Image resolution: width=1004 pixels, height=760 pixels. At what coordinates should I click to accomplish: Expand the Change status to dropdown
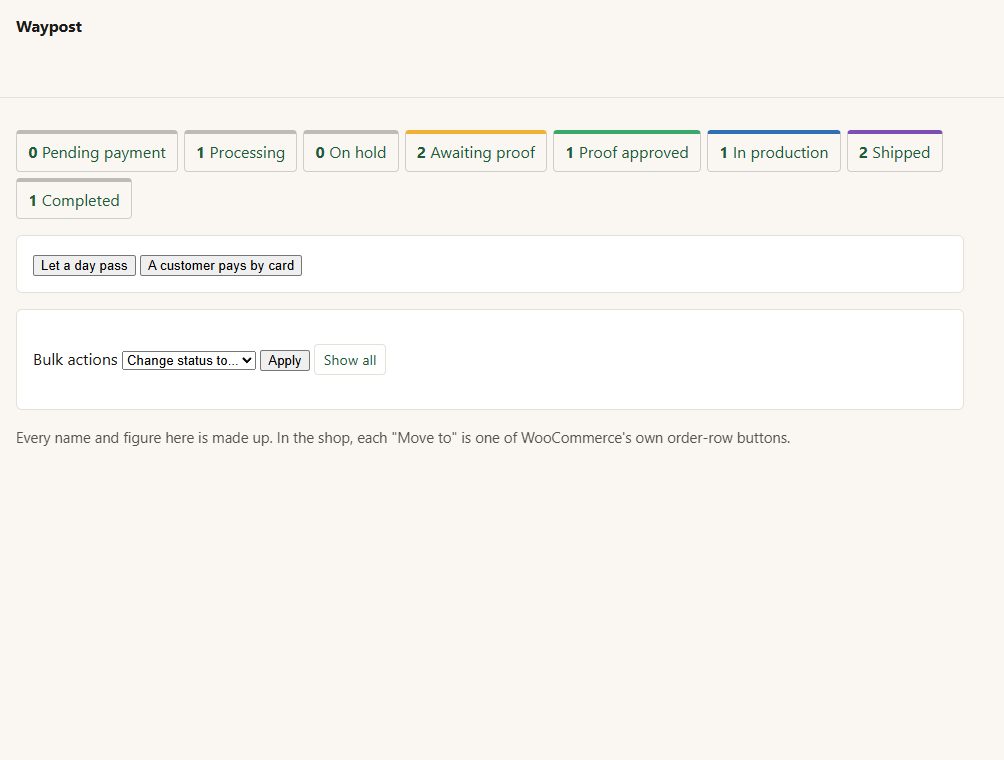pyautogui.click(x=189, y=360)
